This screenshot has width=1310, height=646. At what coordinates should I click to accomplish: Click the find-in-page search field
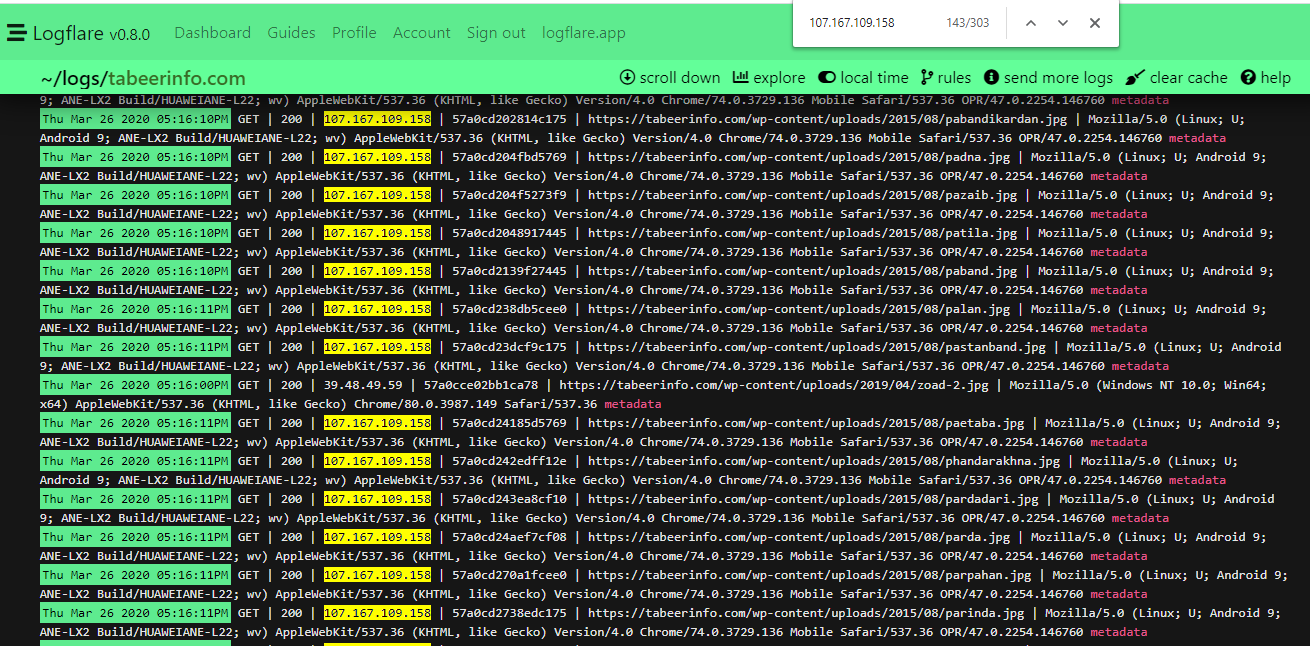[870, 23]
